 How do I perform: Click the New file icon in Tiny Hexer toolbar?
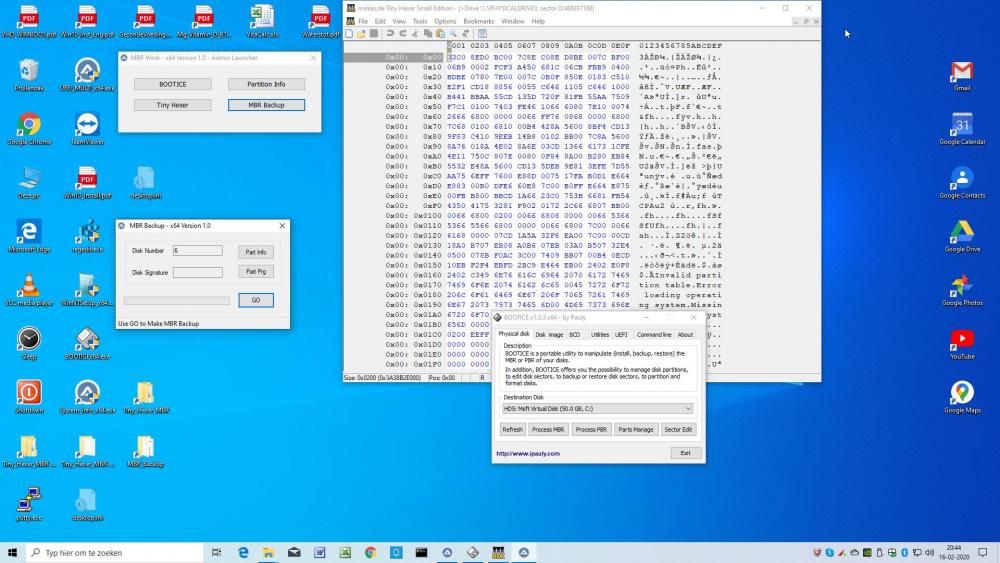point(349,33)
